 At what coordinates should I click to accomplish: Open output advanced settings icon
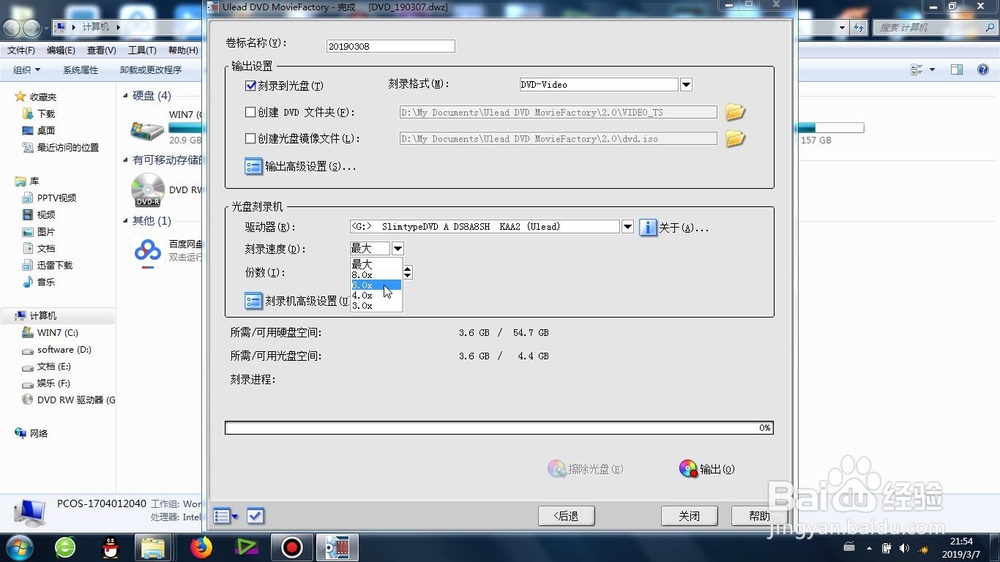253,166
